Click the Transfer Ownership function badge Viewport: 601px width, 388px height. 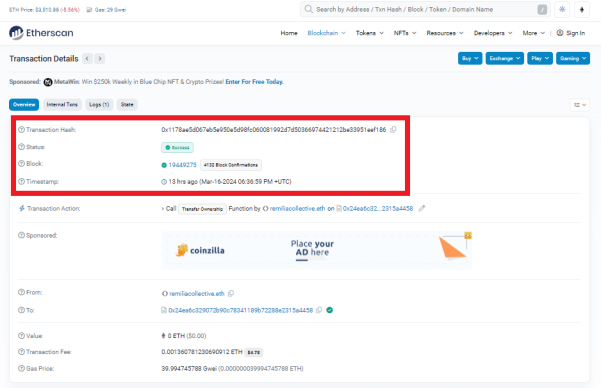(x=202, y=209)
